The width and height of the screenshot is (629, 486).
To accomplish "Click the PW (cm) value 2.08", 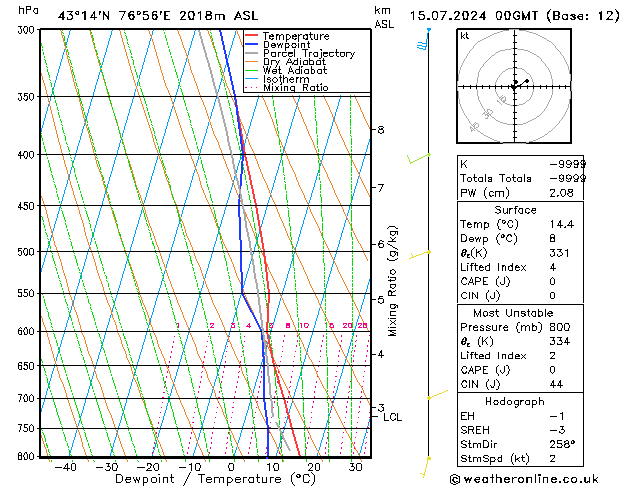I will pyautogui.click(x=561, y=193).
